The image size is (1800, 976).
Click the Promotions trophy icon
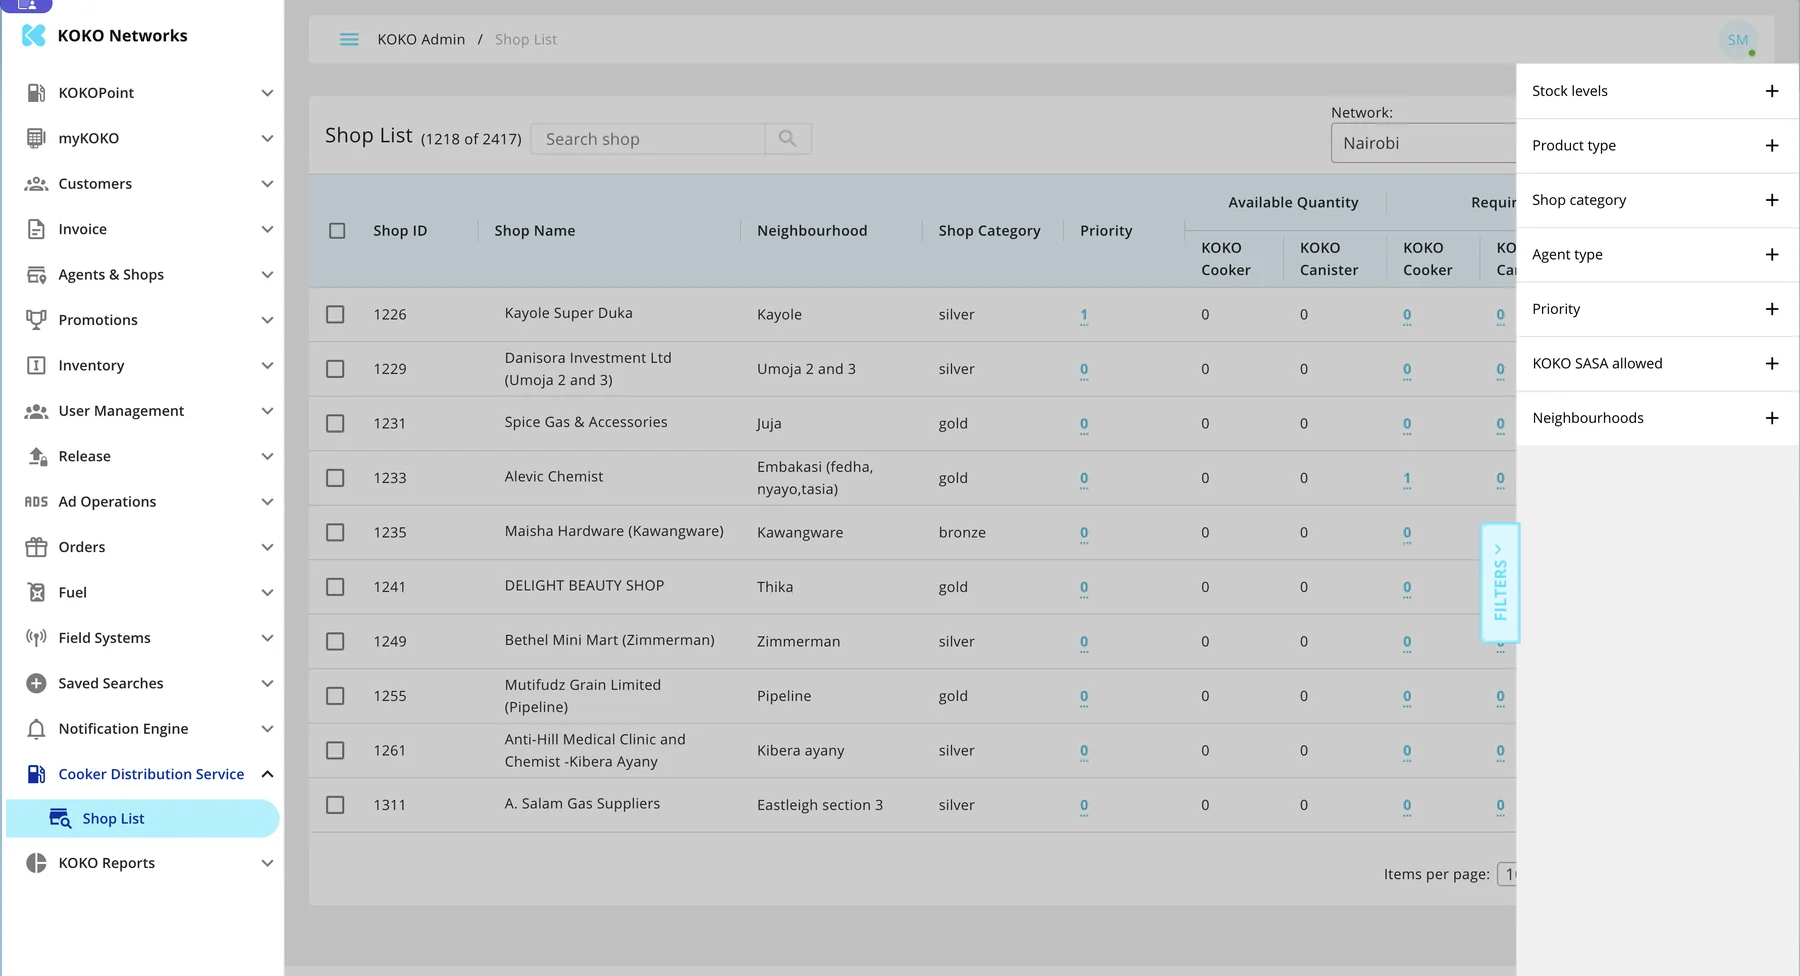[36, 320]
